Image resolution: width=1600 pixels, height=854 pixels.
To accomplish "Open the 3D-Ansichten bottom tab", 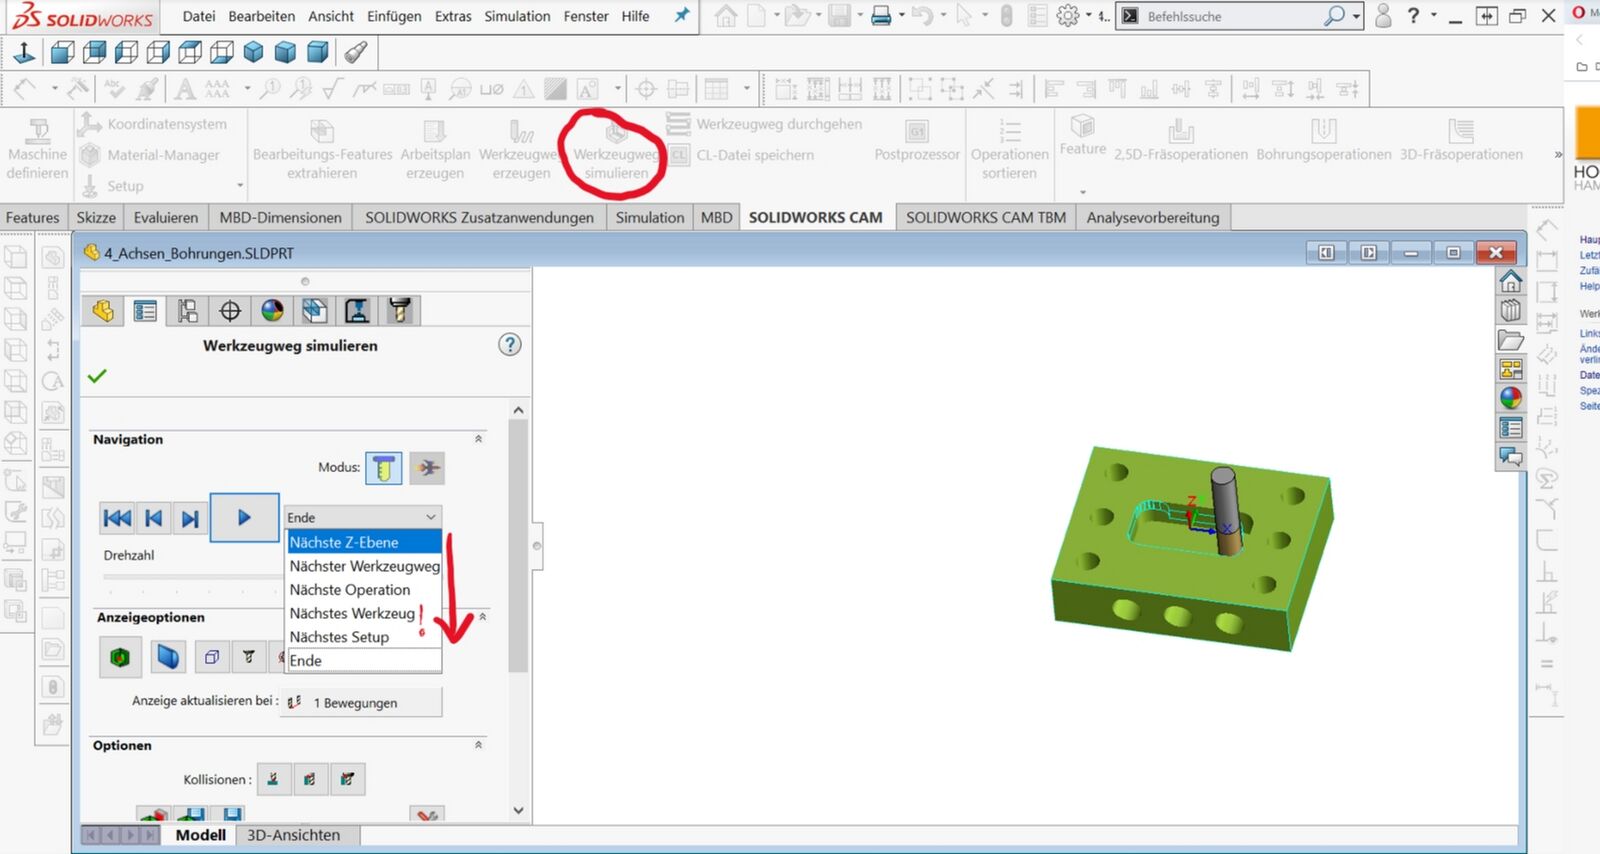I will (x=293, y=835).
